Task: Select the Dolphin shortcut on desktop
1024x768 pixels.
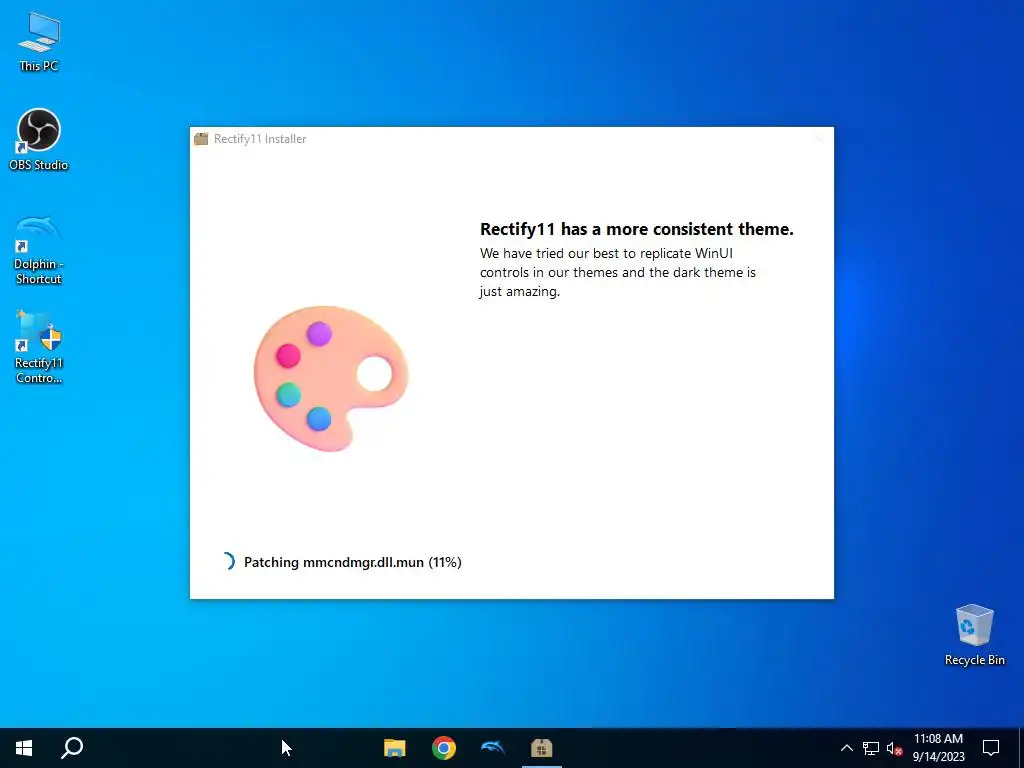Action: (39, 249)
